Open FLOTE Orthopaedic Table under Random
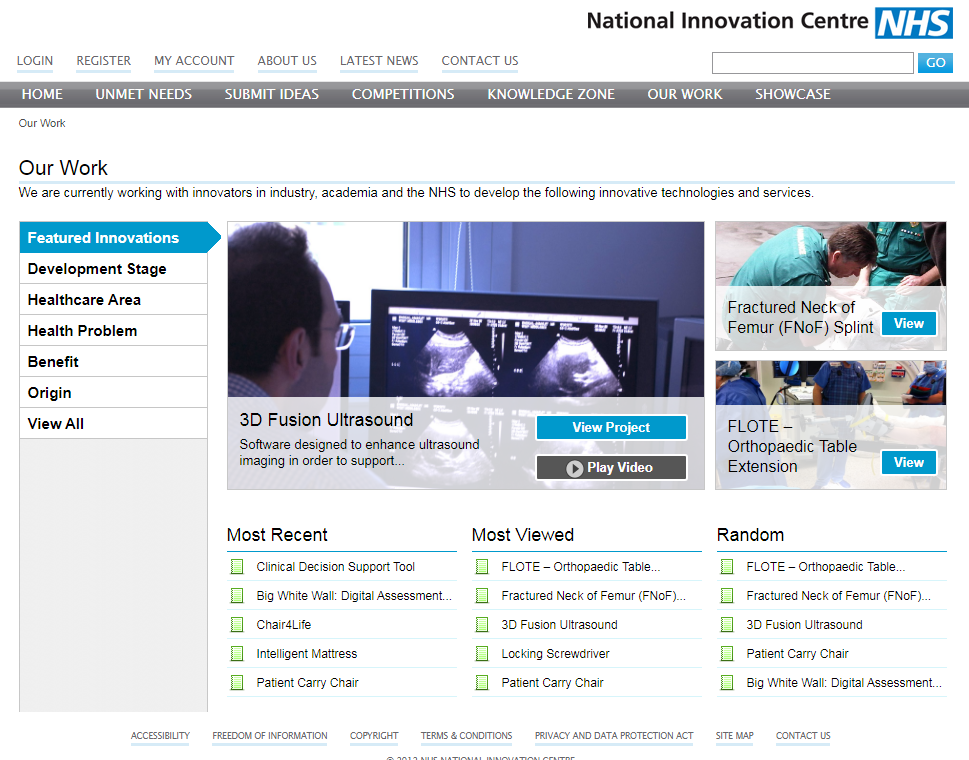This screenshot has height=760, width=969. (826, 567)
